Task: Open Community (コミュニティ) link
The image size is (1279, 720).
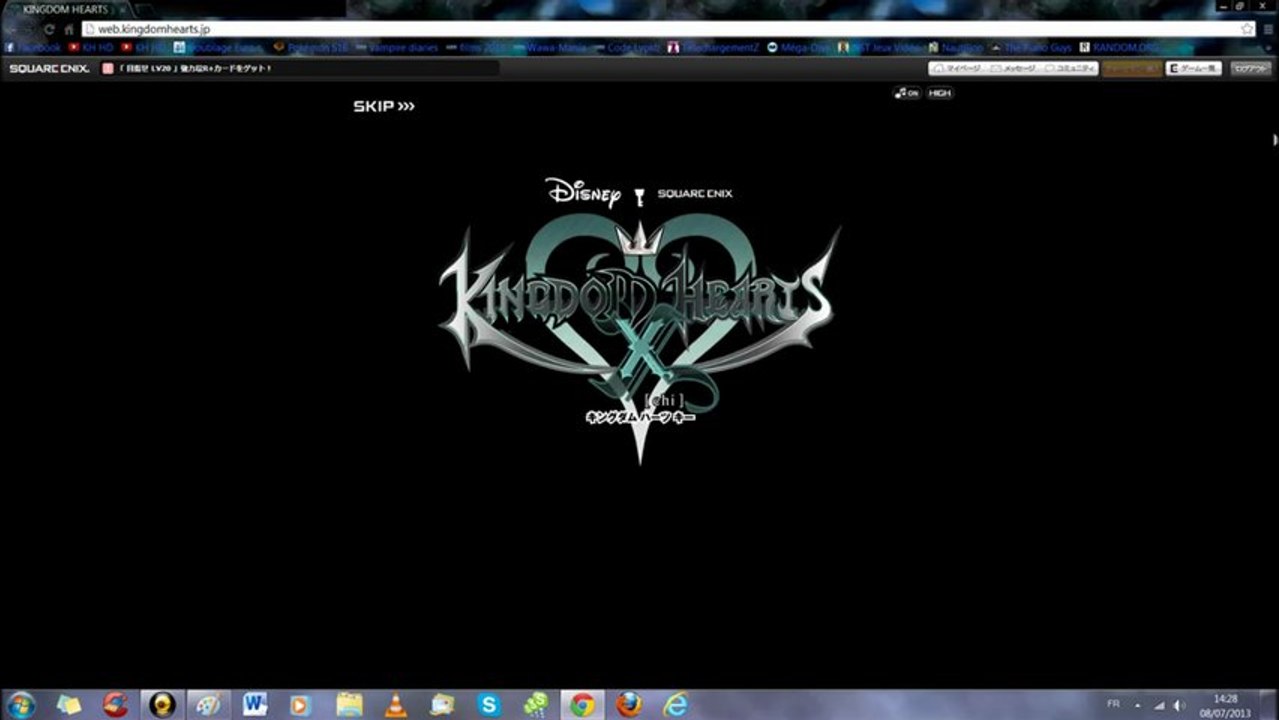Action: [1071, 69]
